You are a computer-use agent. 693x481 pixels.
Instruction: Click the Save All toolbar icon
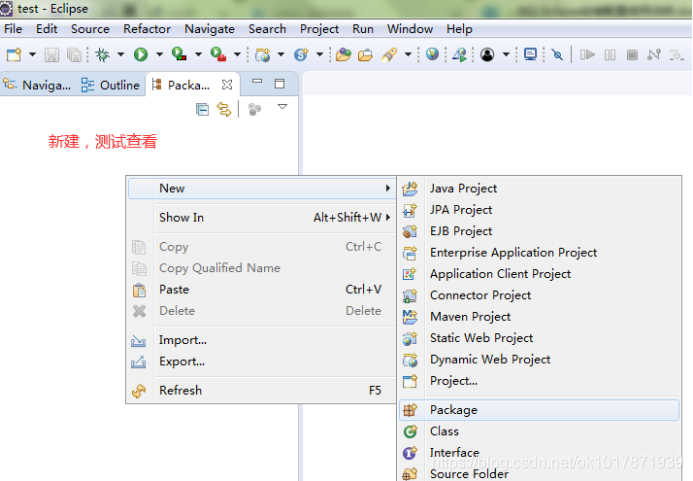(74, 55)
